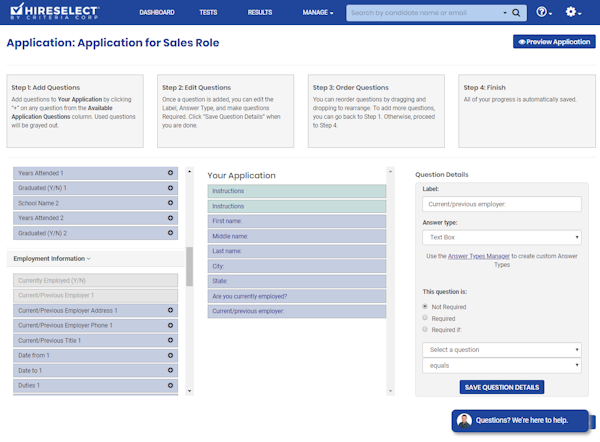Go to the Tests menu item
The width and height of the screenshot is (600, 442).
[209, 13]
